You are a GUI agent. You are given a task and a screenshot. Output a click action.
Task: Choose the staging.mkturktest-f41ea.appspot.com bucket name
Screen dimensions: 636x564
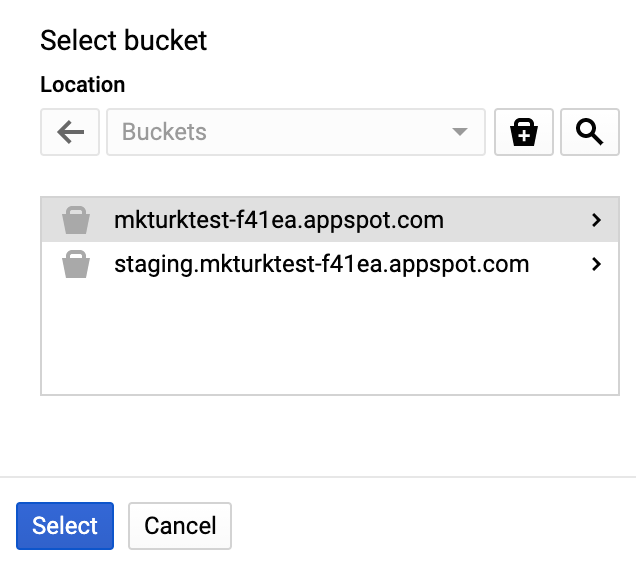(321, 265)
